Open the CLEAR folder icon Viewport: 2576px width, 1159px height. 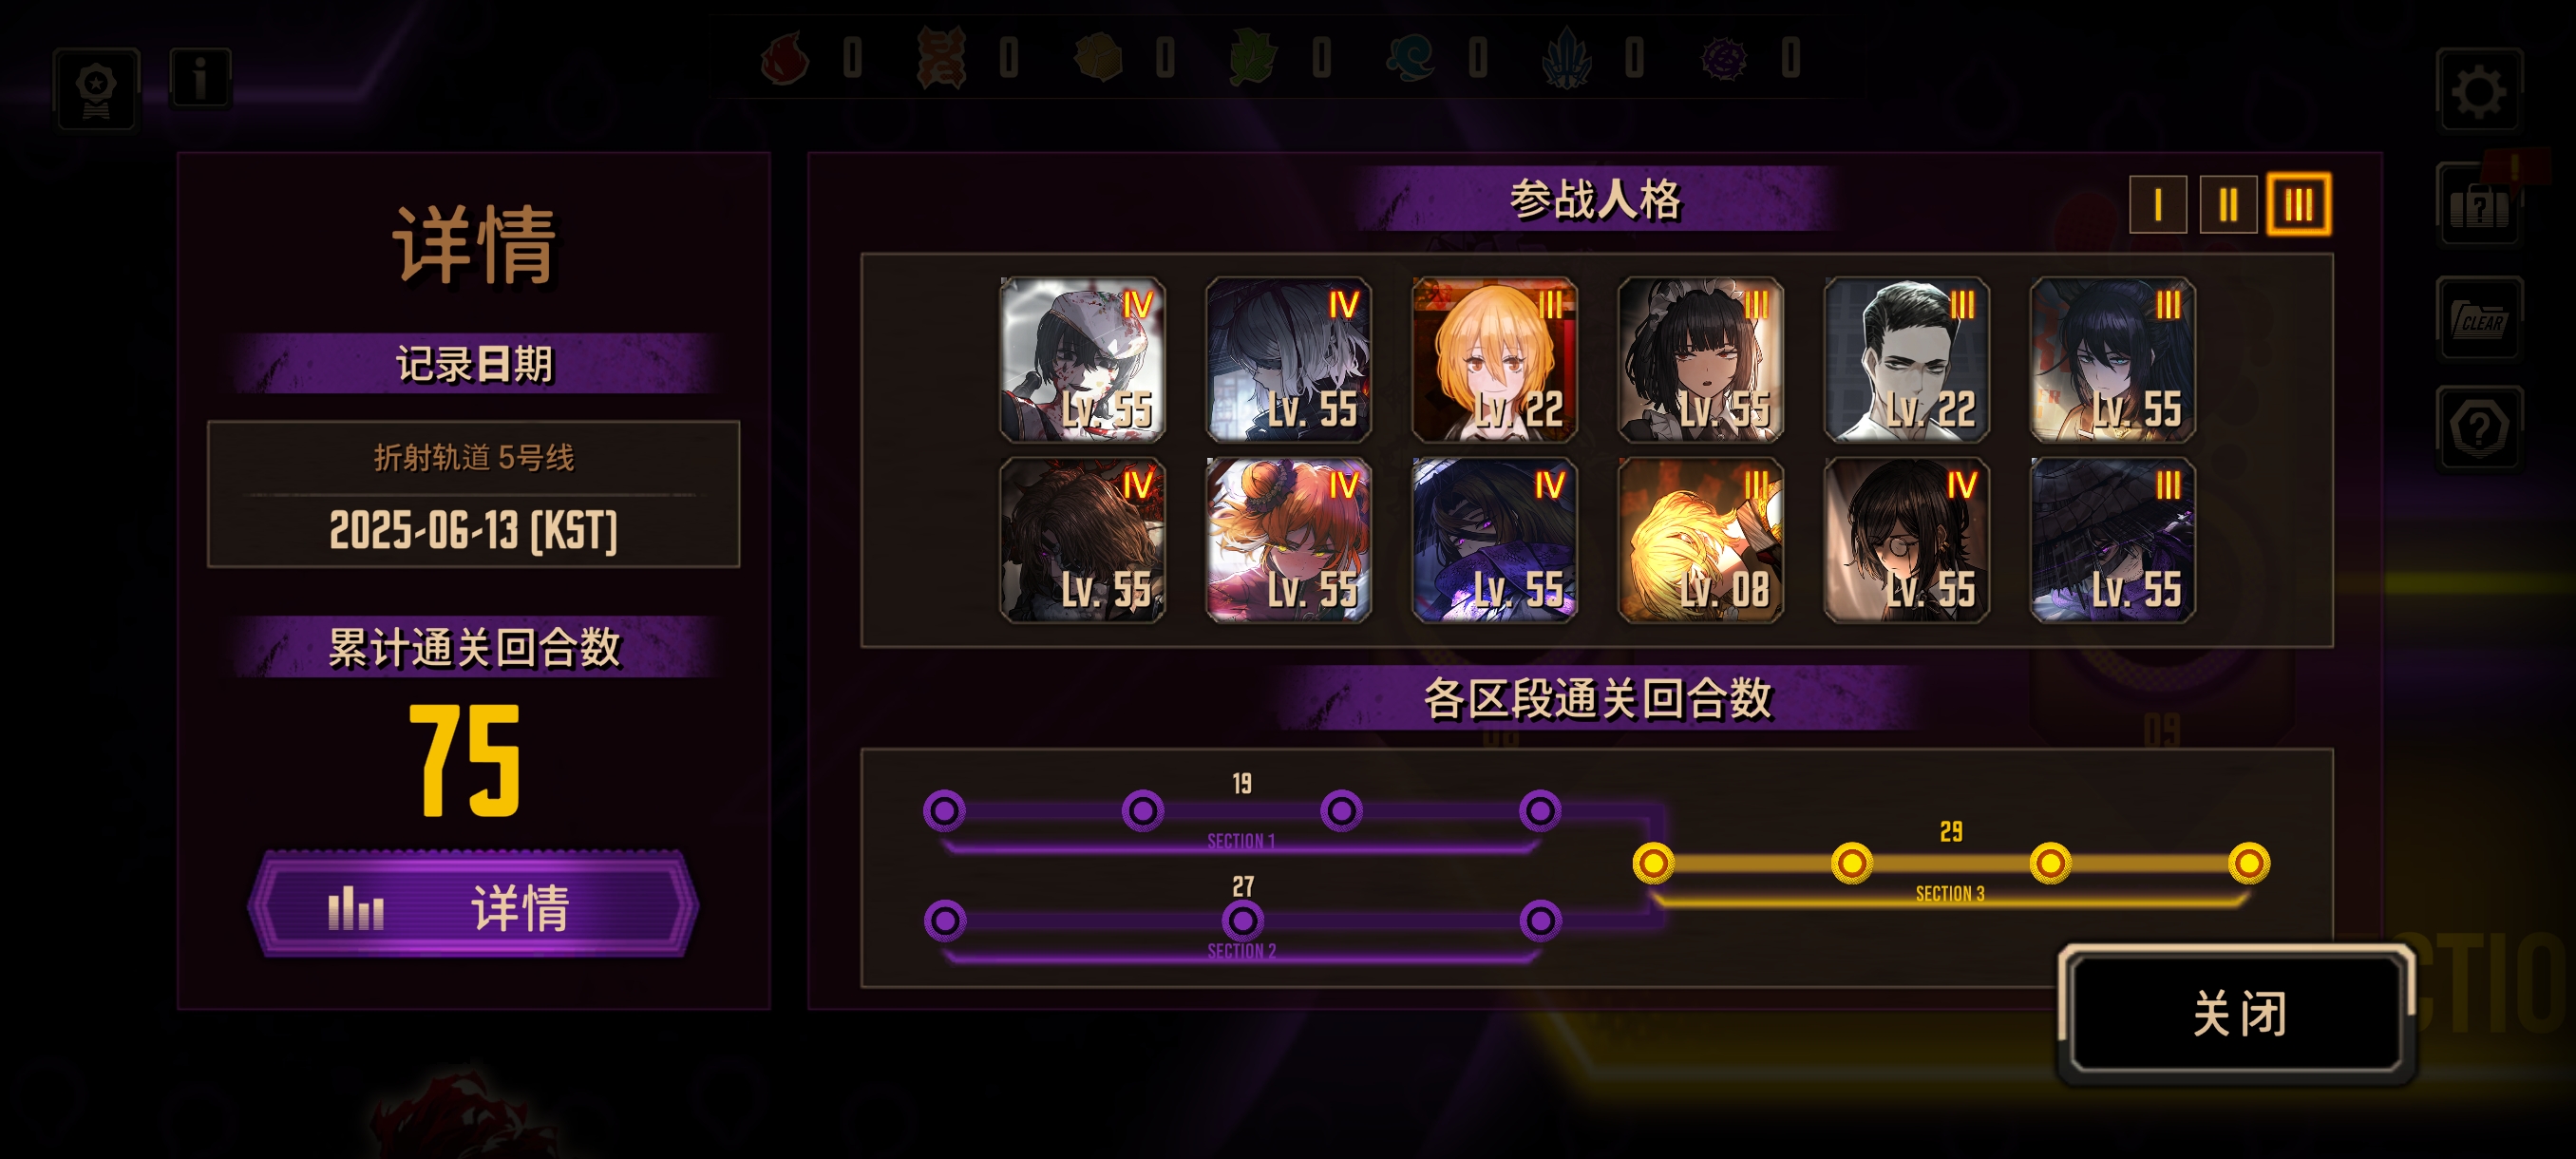click(x=2479, y=319)
